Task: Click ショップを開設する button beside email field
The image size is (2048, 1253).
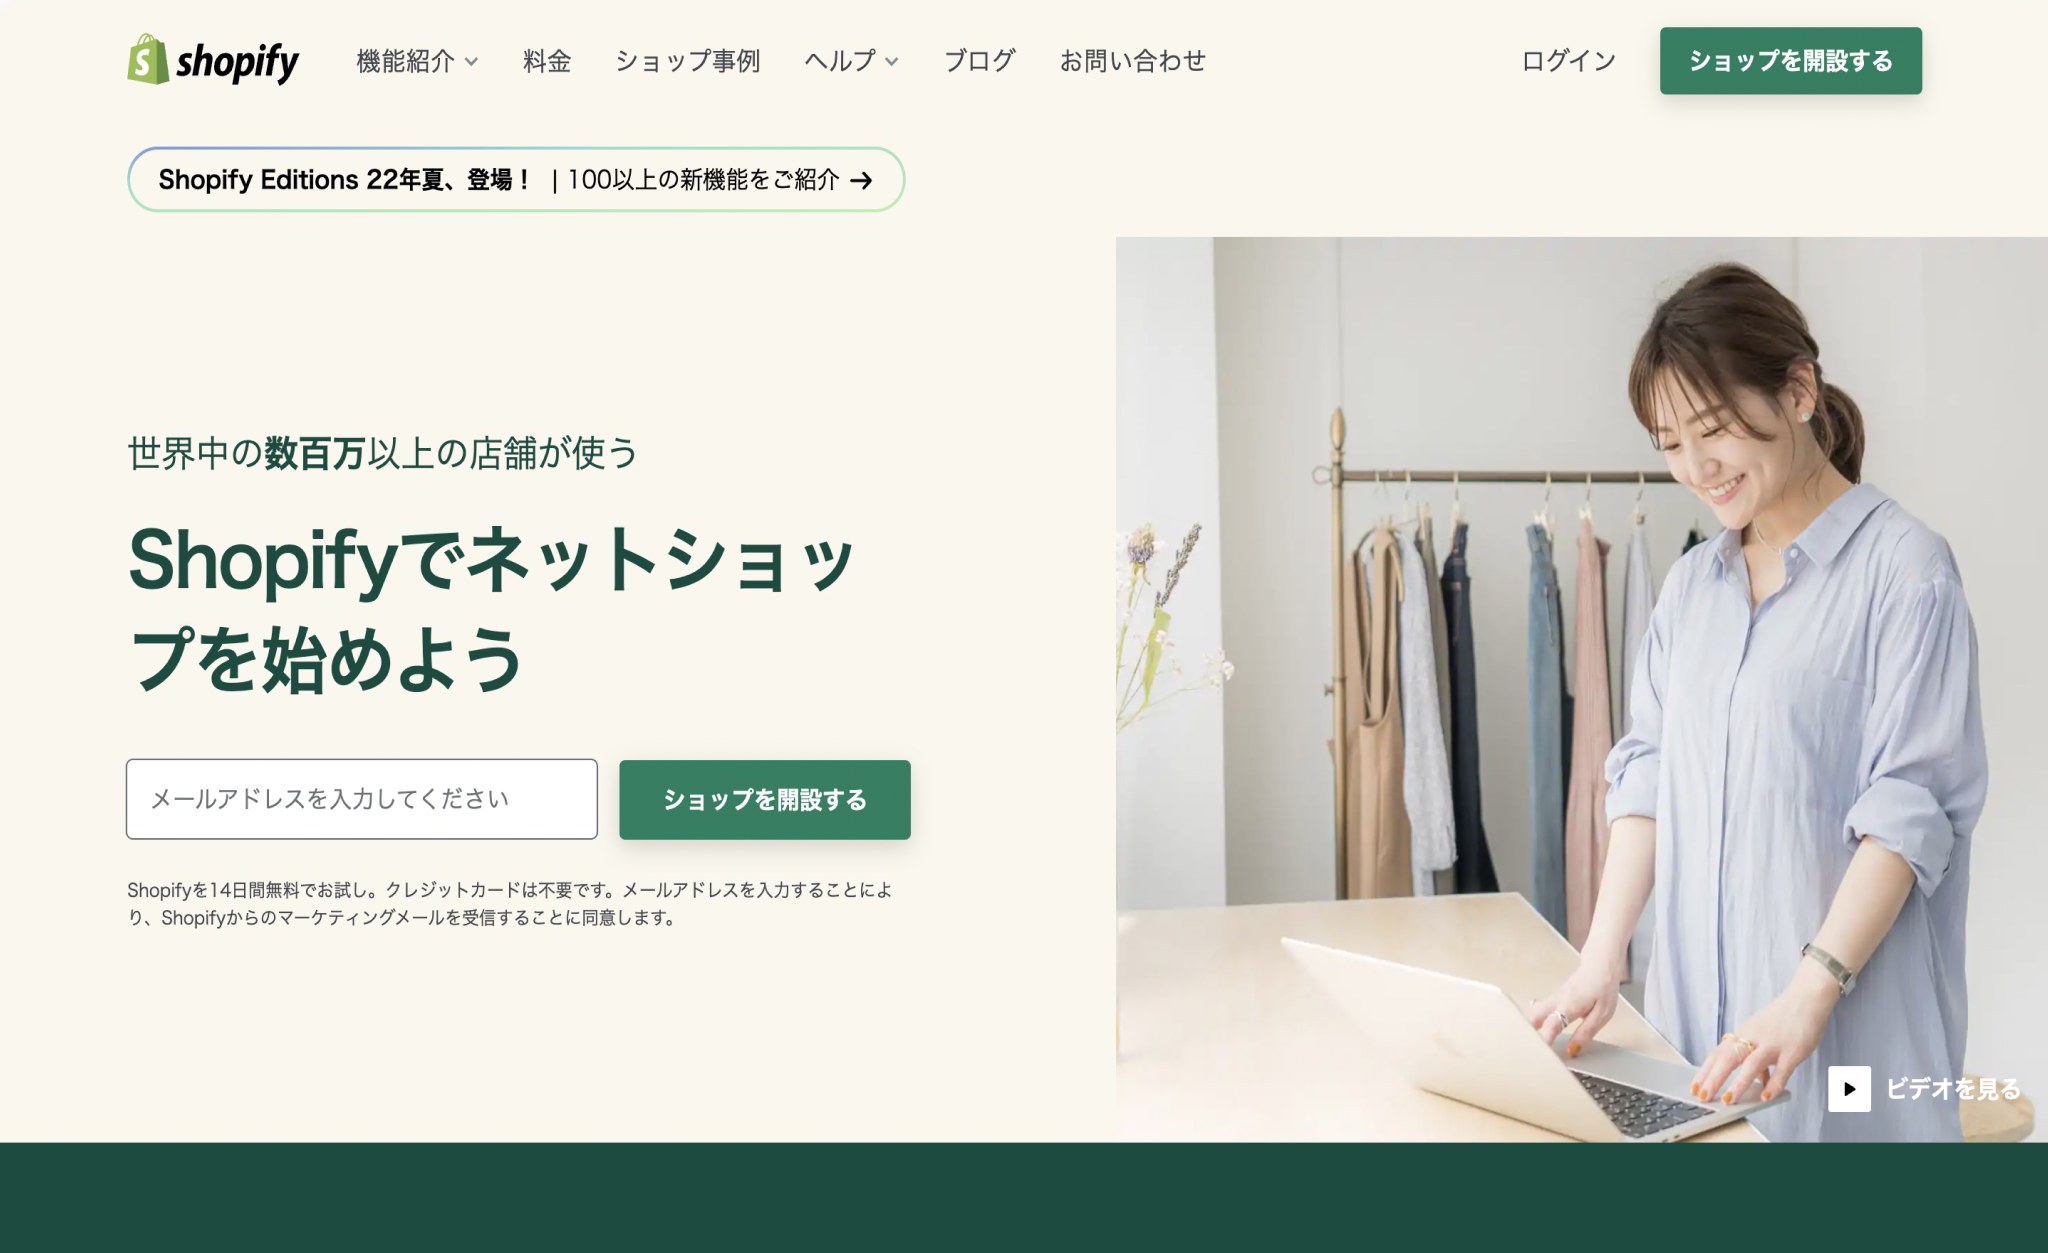Action: (765, 799)
